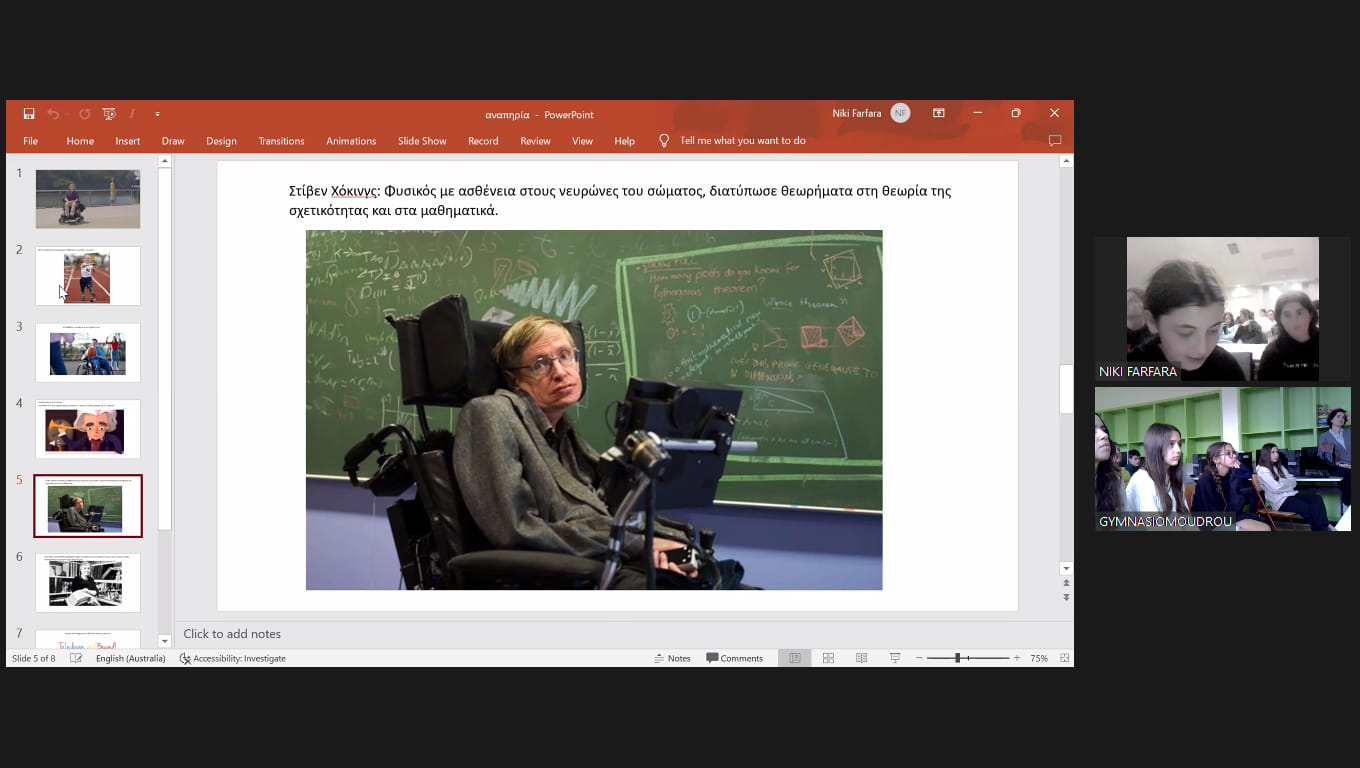Click Next Slide double arrow below scrollbar
This screenshot has width=1360, height=768.
tap(1066, 597)
